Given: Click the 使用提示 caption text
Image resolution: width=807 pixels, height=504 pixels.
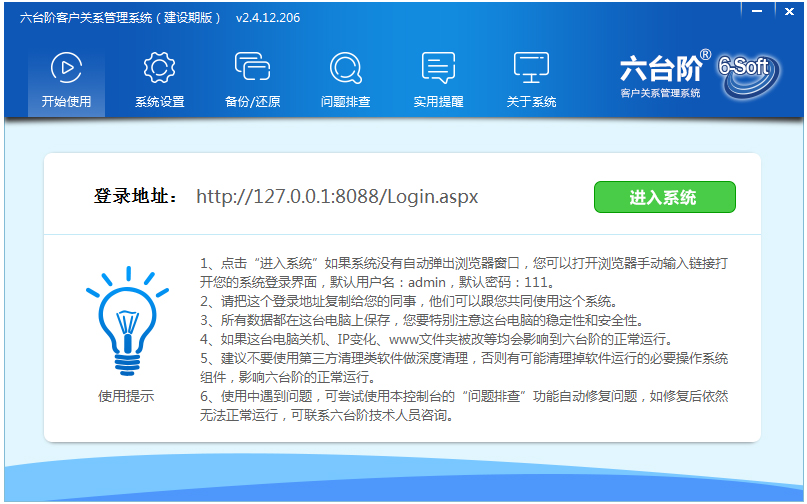Looking at the screenshot, I should (126, 396).
